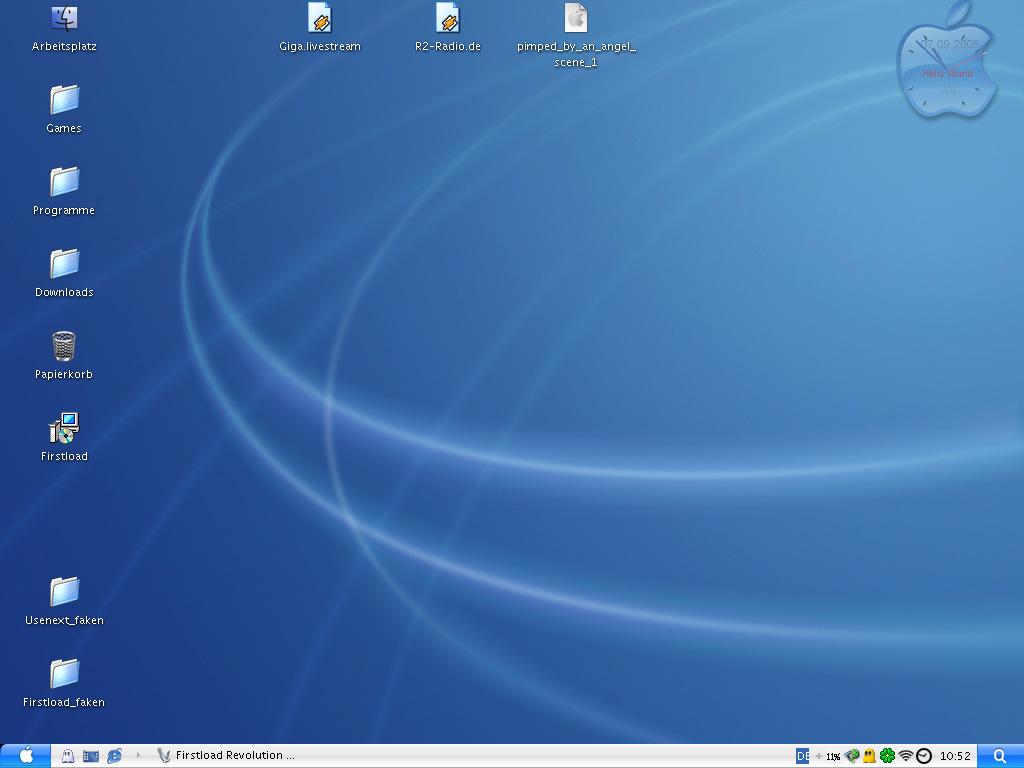
Task: Select the Usenext_faken folder
Action: pyautogui.click(x=64, y=601)
